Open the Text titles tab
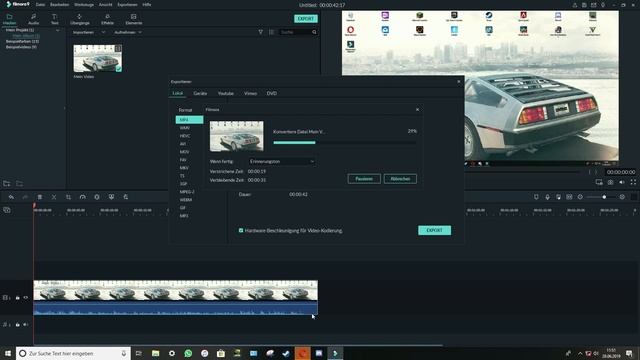Viewport: 640px width, 360px height. [54, 19]
